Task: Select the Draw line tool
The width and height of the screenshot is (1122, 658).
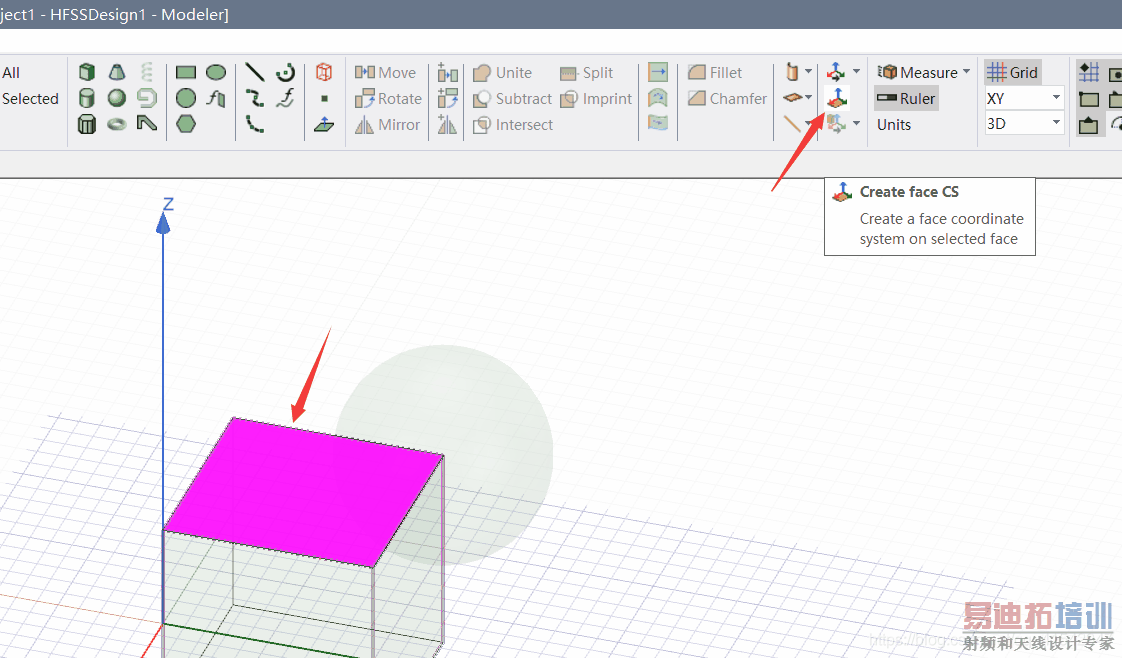Action: pyautogui.click(x=255, y=72)
